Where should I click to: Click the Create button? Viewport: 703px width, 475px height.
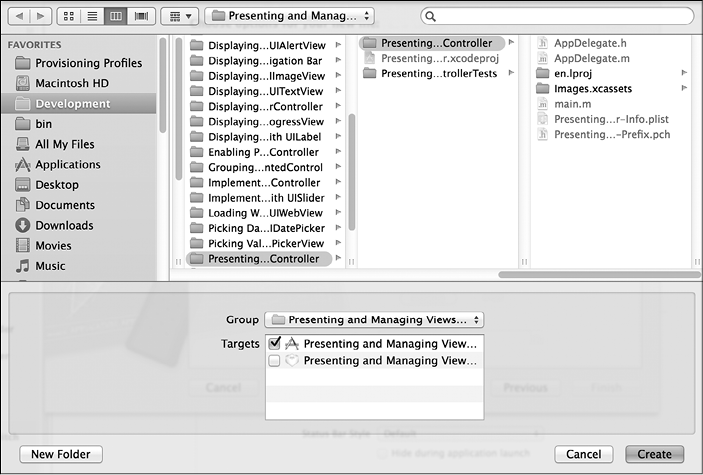[x=655, y=454]
